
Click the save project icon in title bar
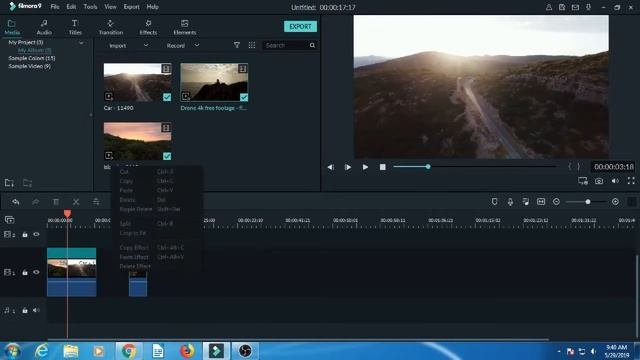(562, 7)
